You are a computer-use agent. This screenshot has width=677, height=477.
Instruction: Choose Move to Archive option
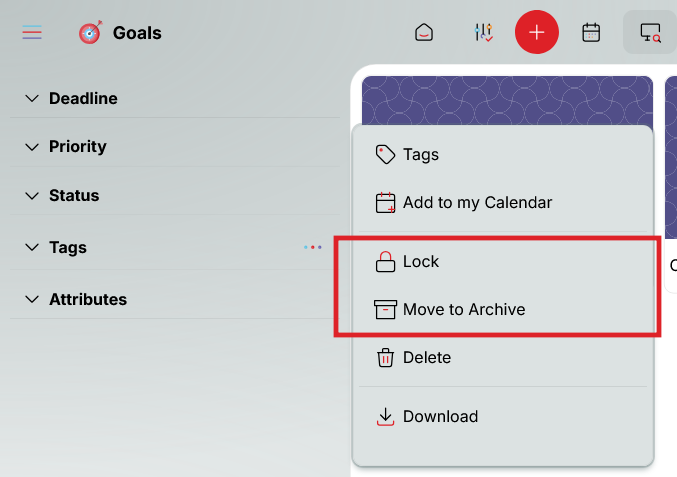tap(463, 309)
